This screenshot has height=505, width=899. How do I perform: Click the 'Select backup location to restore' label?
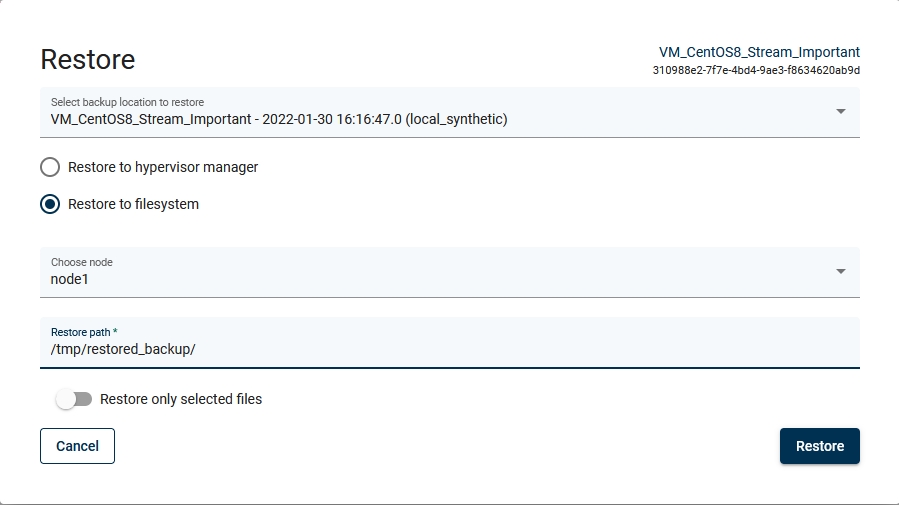[127, 102]
